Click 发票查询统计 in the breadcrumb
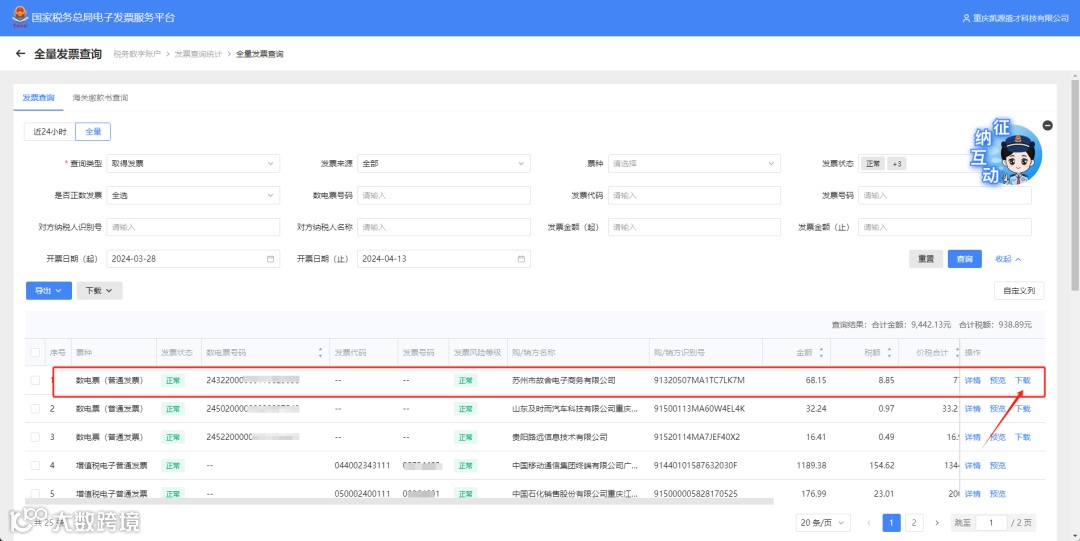Image resolution: width=1080 pixels, height=541 pixels. (198, 54)
